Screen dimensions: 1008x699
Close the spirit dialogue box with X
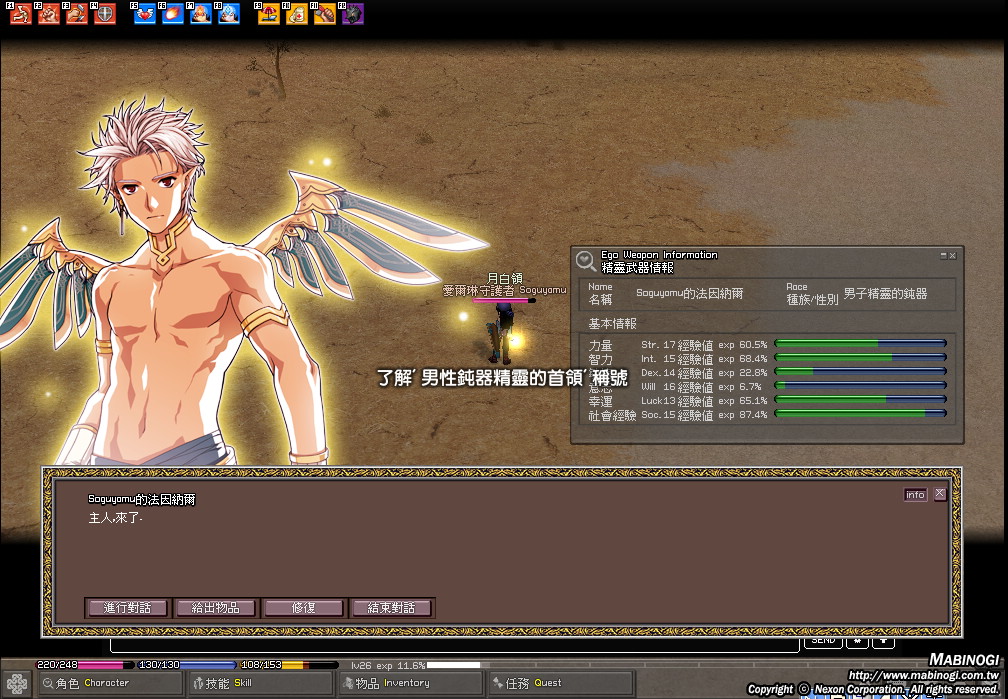tap(940, 494)
